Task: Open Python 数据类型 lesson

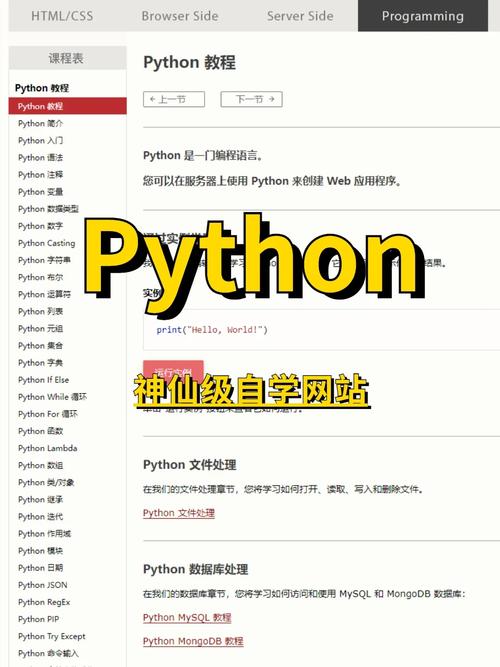Action: pos(48,209)
